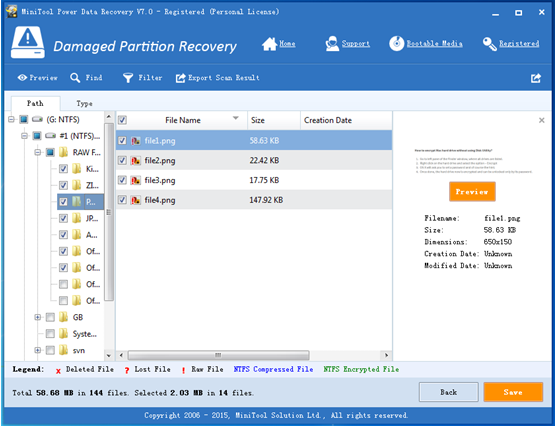Toggle the ZI... folder checkbox
Screen dimensions: 555x426
[x=63, y=185]
